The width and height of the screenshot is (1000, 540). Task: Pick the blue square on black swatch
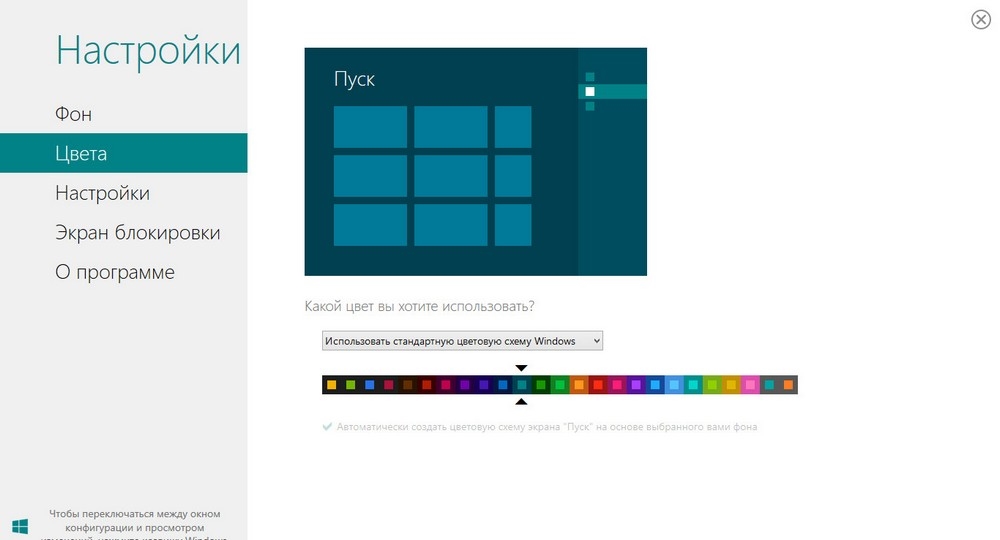tap(370, 384)
